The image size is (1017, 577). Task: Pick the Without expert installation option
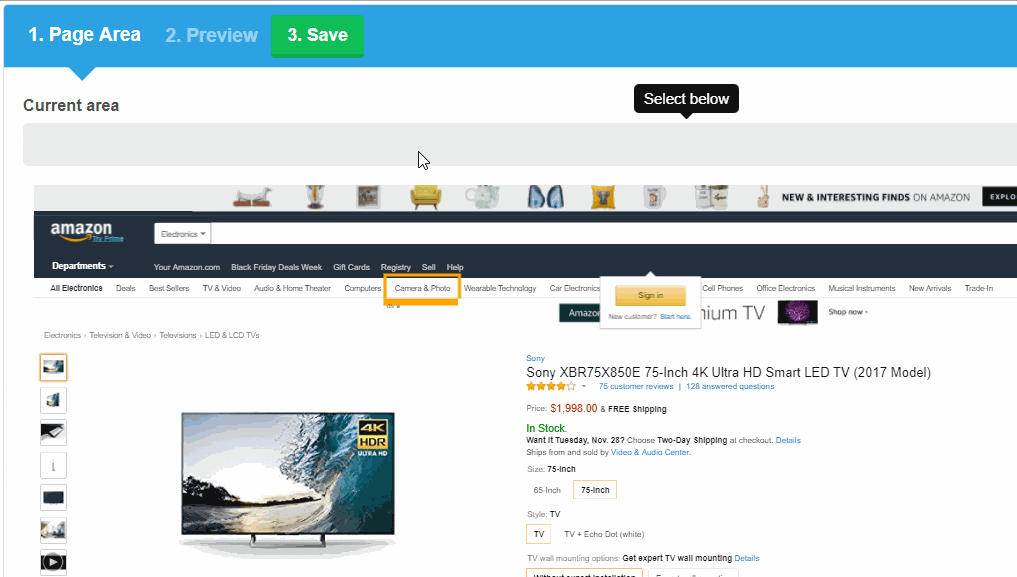pos(583,573)
